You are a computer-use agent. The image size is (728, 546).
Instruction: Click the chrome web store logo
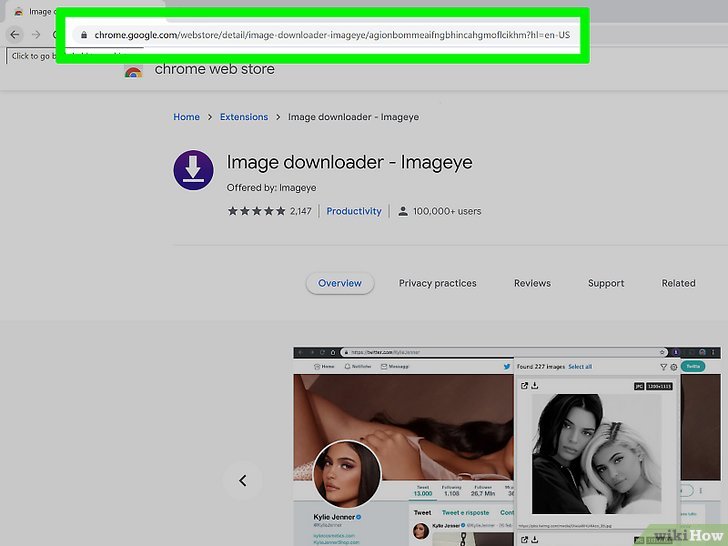click(133, 71)
